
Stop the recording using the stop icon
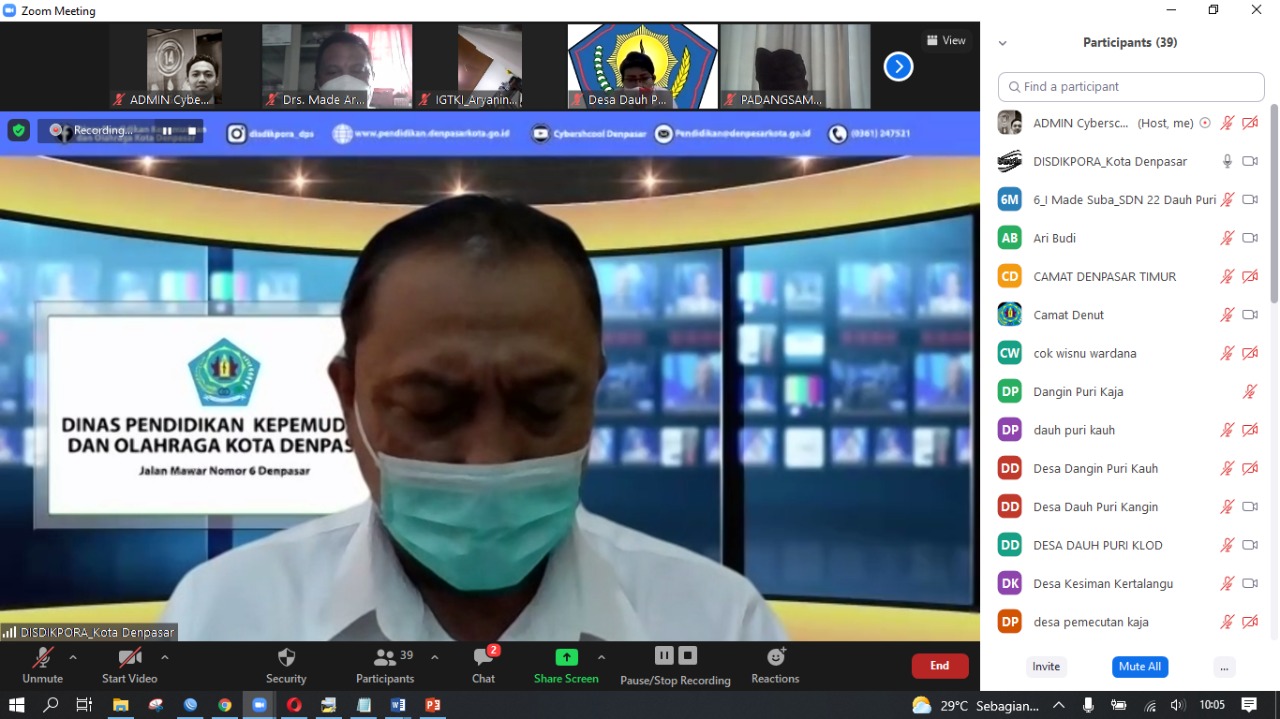pos(687,655)
